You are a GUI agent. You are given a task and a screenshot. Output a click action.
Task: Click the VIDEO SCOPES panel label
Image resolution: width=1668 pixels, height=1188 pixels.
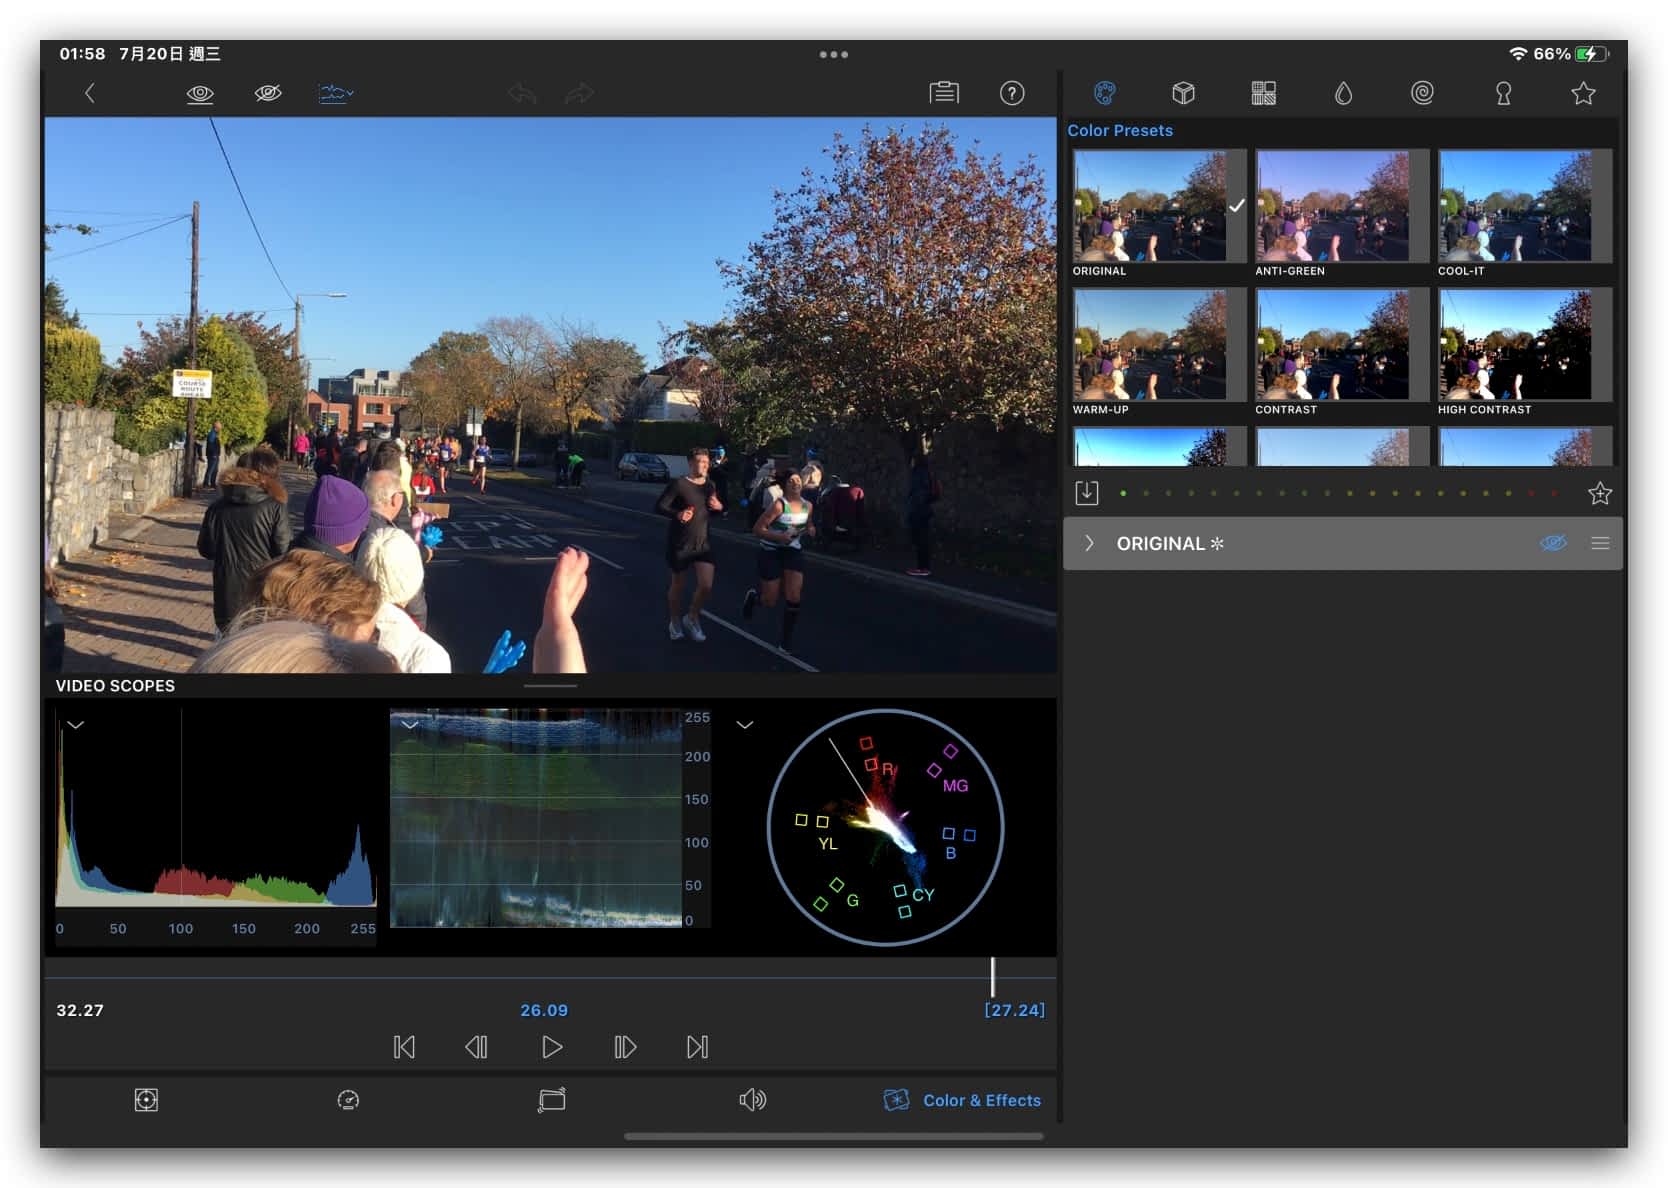(115, 686)
